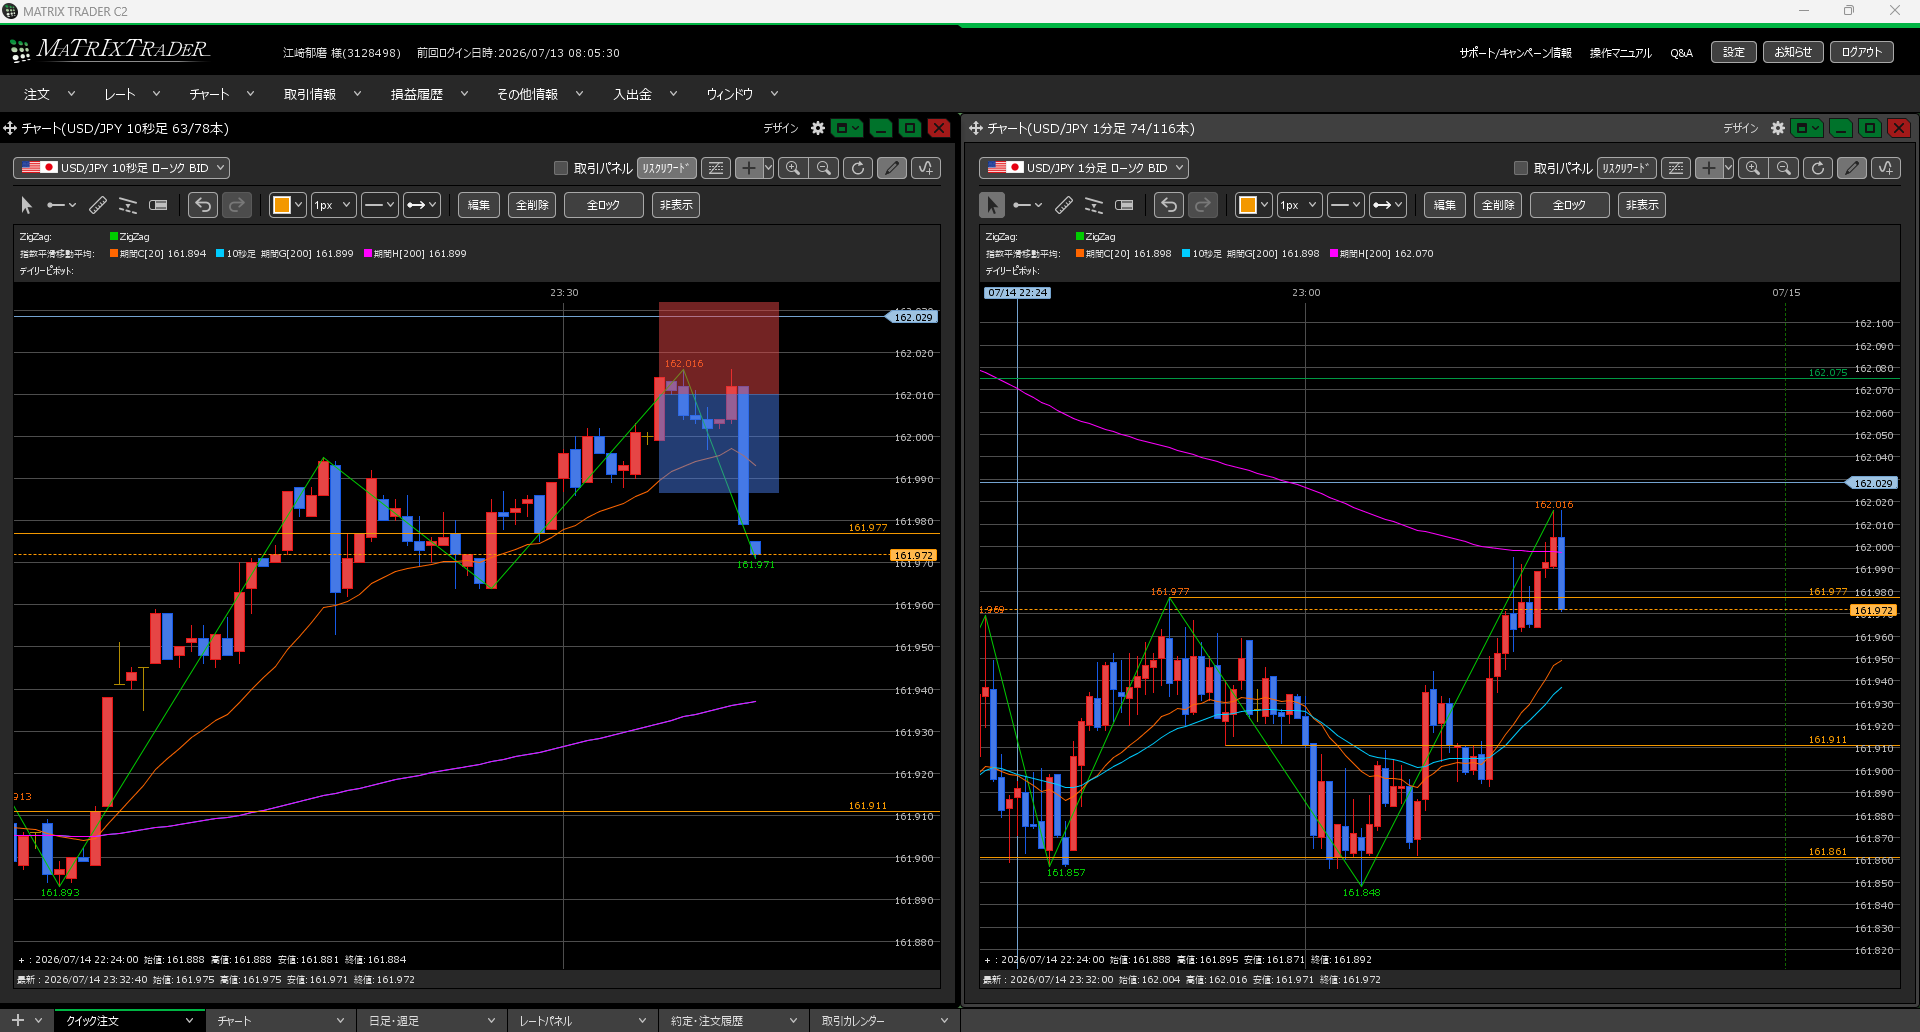The image size is (1920, 1032).
Task: Open the add indicator button in 1分足 chart
Action: click(1886, 168)
